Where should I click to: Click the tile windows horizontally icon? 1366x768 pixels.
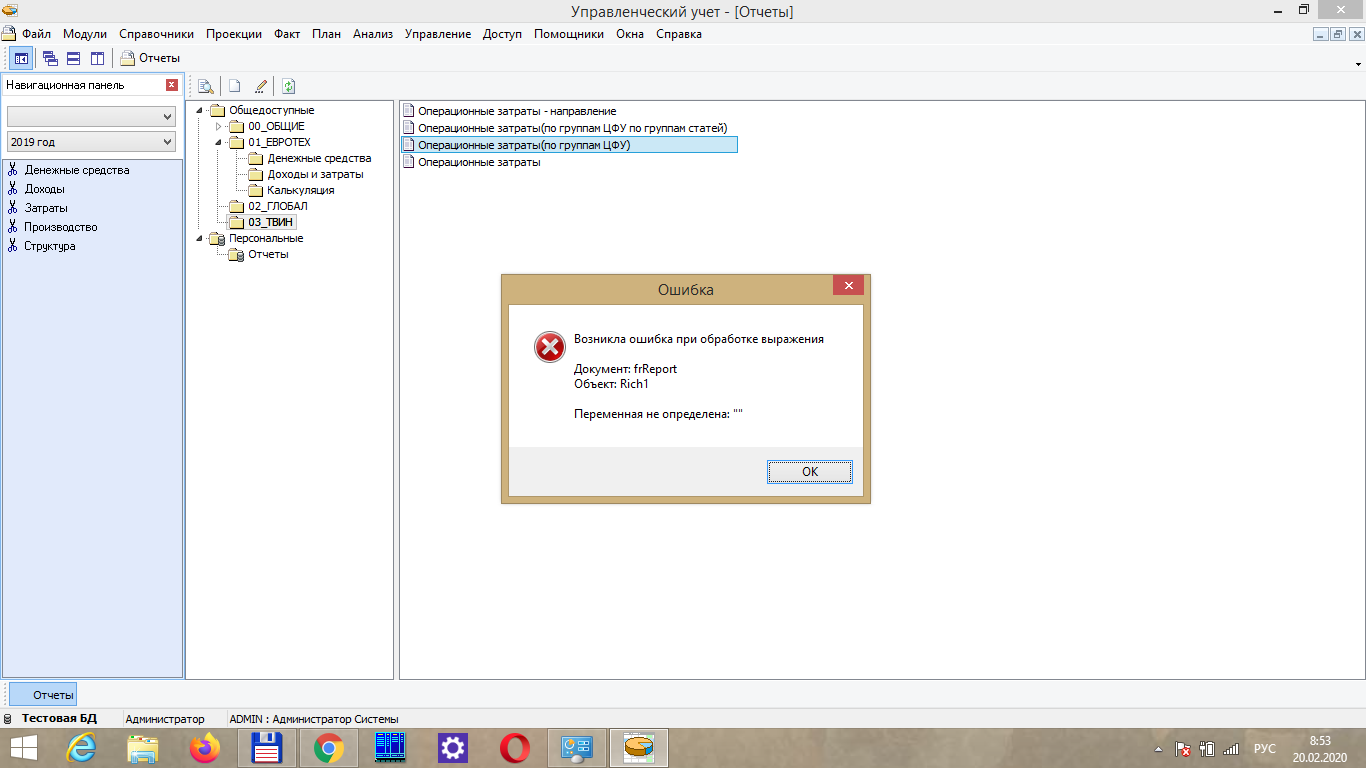pos(73,58)
